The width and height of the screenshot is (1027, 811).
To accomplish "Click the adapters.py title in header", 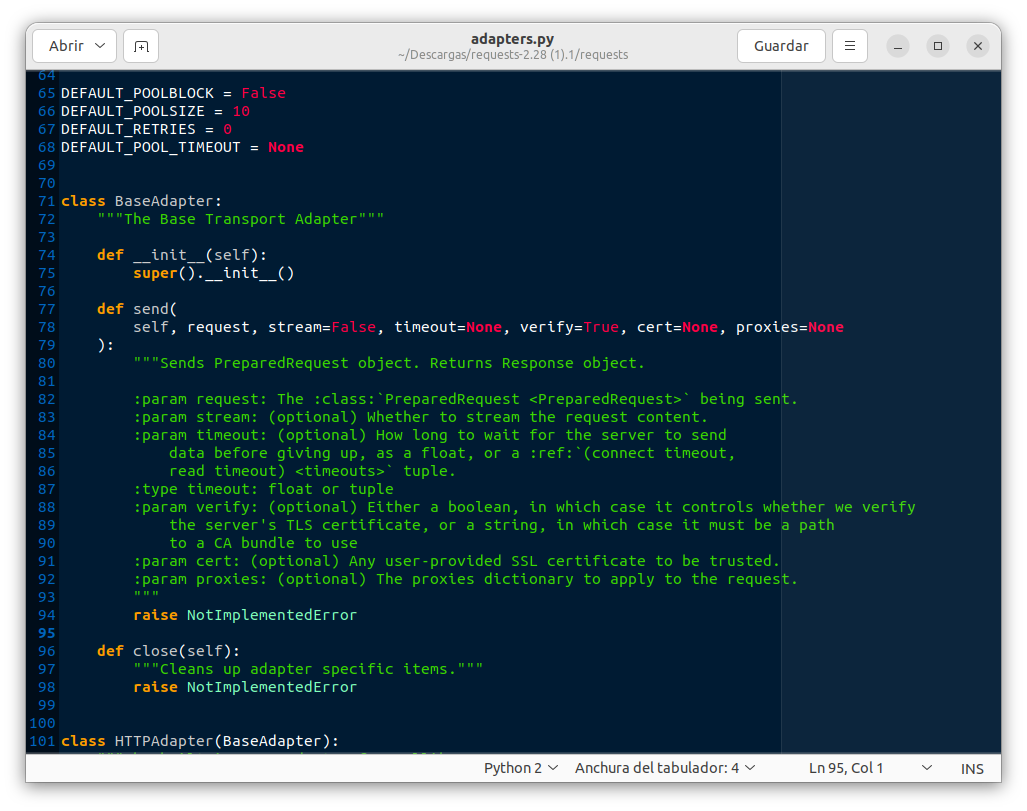I will pyautogui.click(x=512, y=38).
